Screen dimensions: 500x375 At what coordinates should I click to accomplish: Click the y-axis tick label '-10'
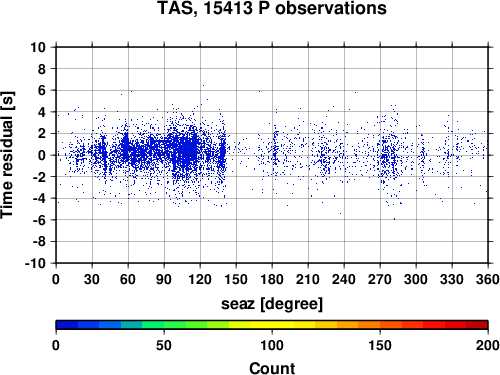[35, 263]
